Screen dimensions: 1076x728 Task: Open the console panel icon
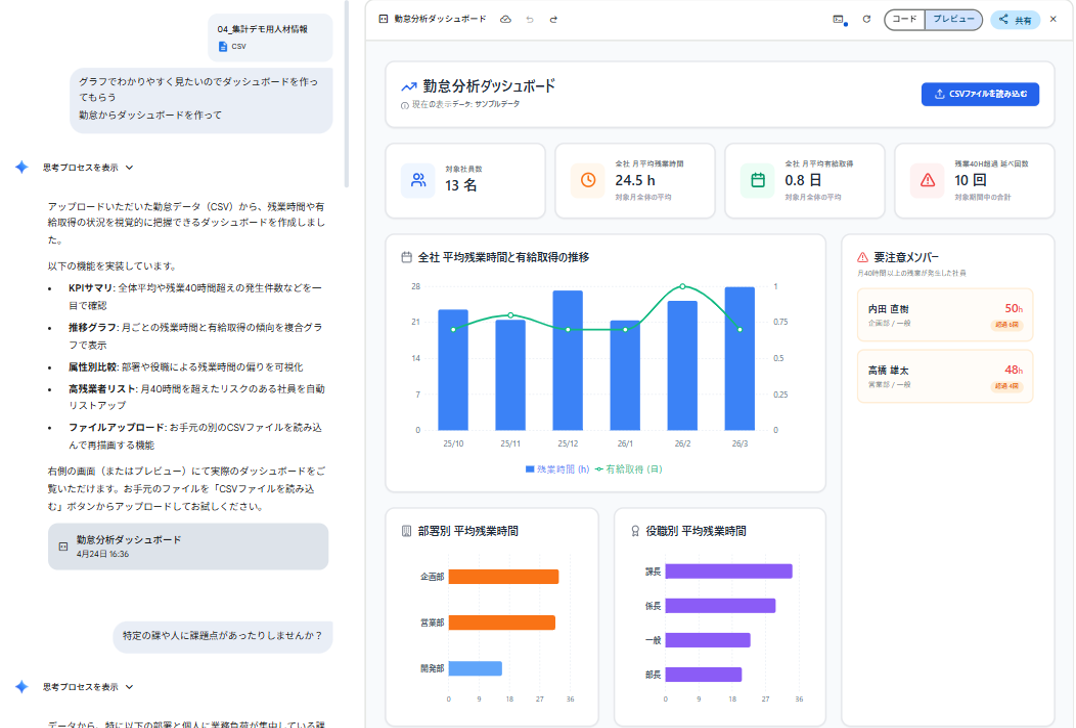coord(839,20)
